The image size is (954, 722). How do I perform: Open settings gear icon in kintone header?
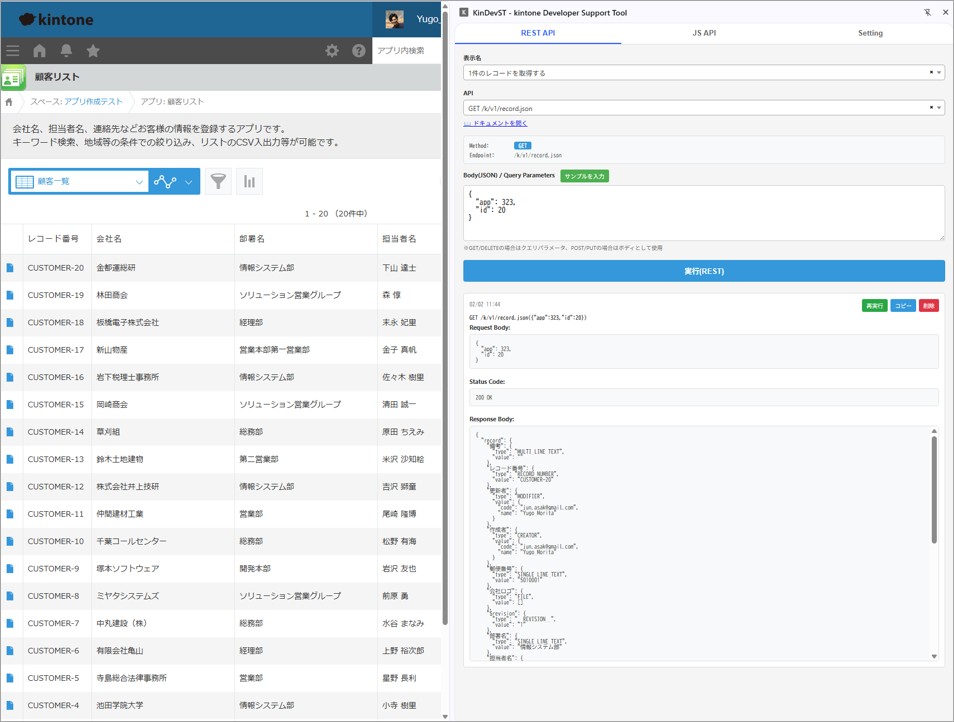(332, 51)
